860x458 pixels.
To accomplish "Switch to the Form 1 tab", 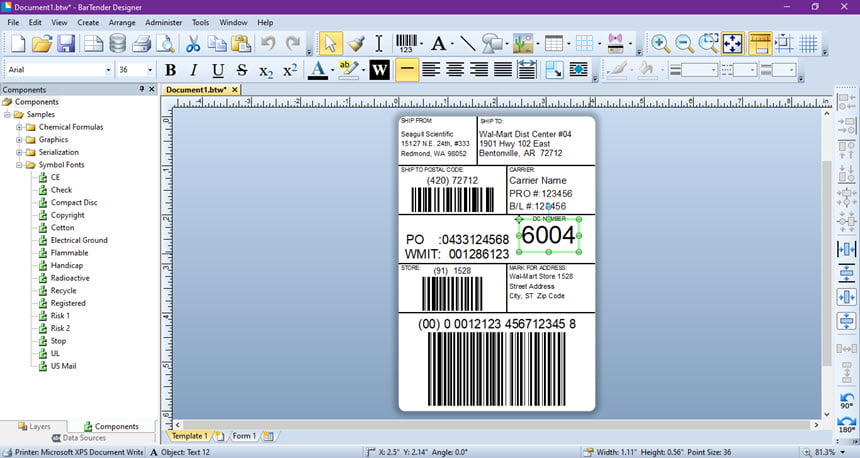I will 244,436.
